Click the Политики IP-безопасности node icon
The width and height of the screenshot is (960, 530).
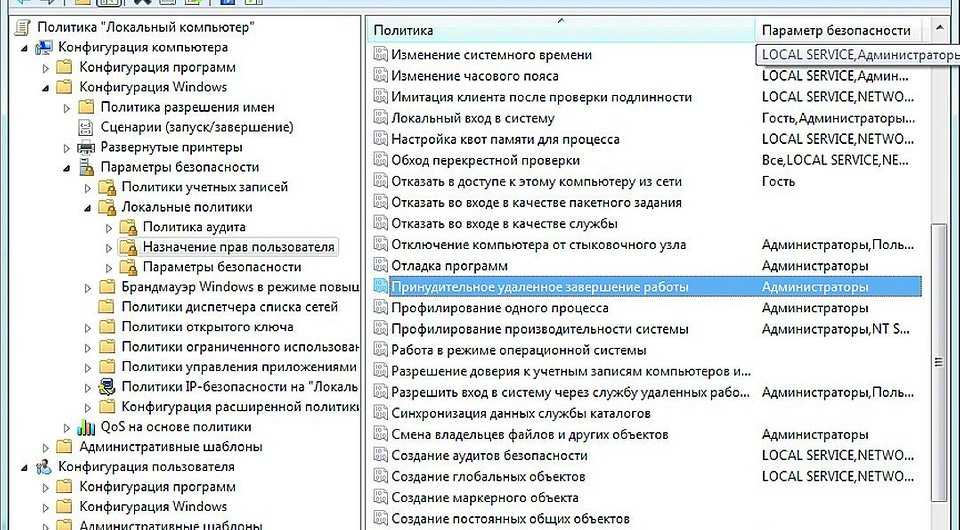106,387
